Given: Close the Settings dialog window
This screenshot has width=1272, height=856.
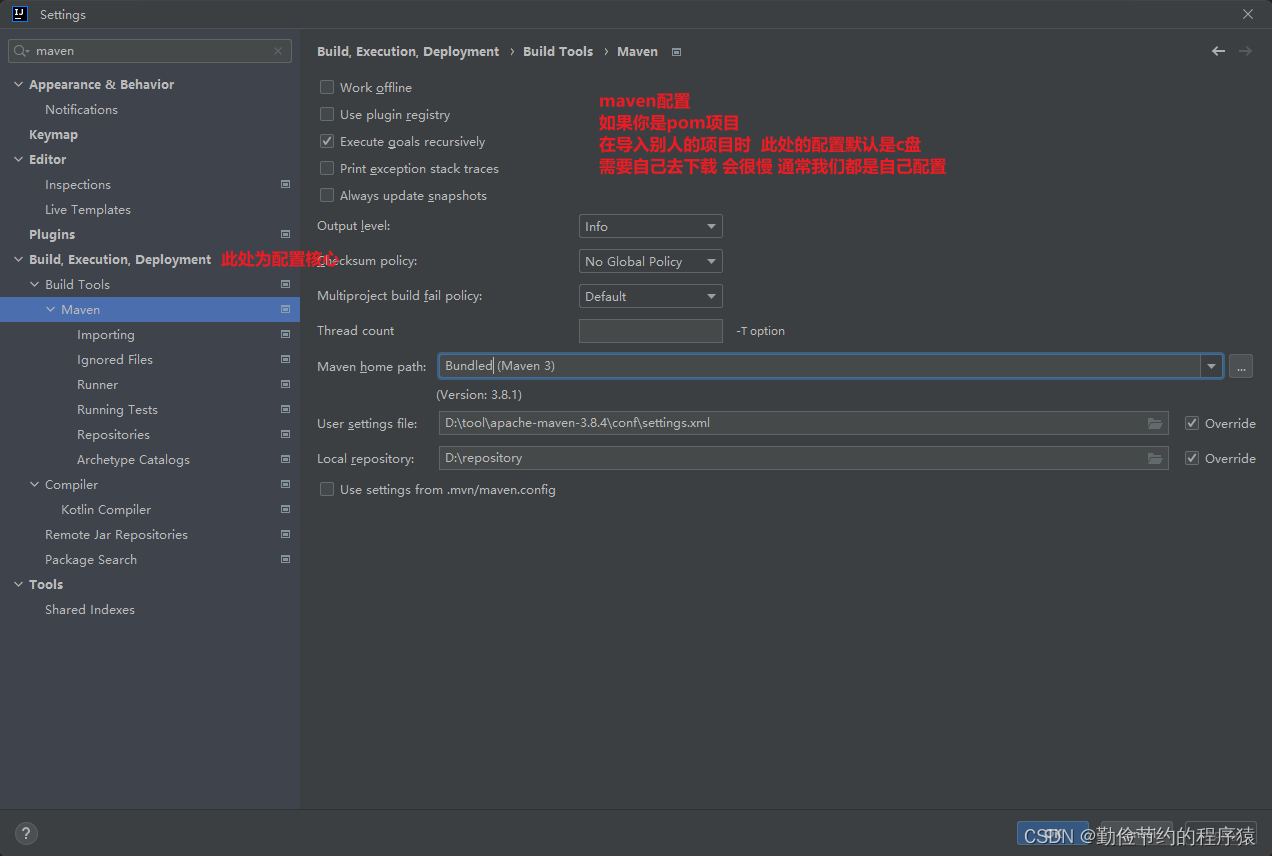Looking at the screenshot, I should coord(1248,14).
